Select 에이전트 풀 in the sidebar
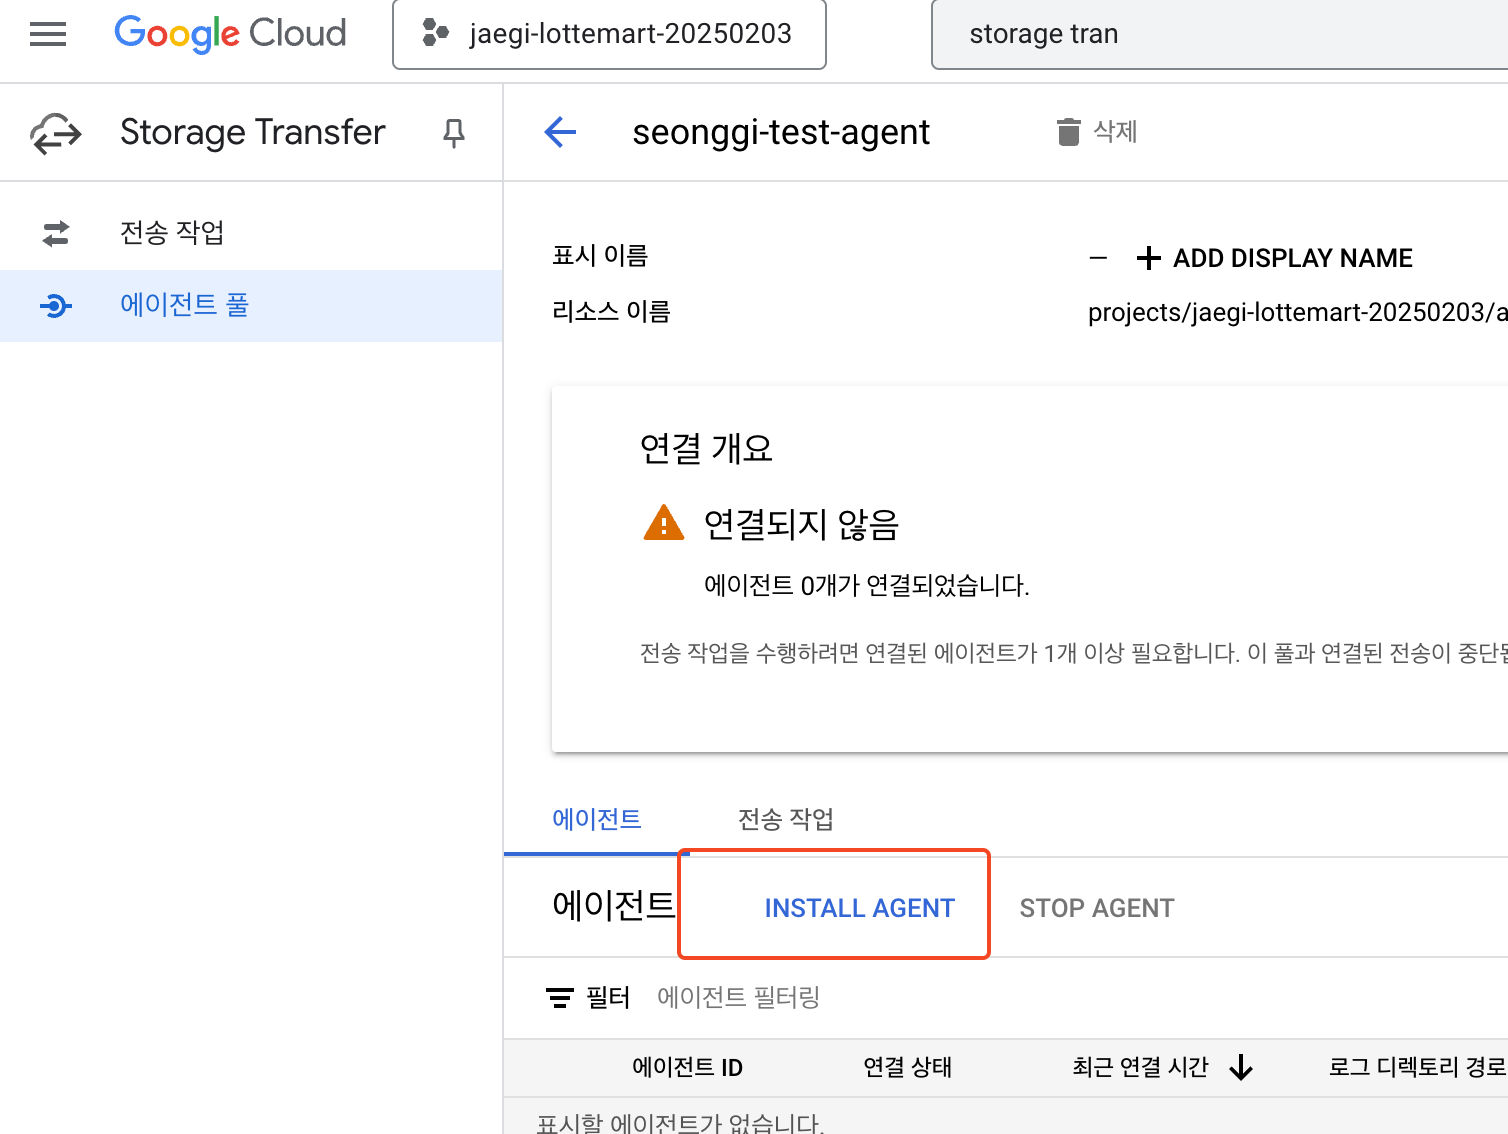 tap(251, 305)
